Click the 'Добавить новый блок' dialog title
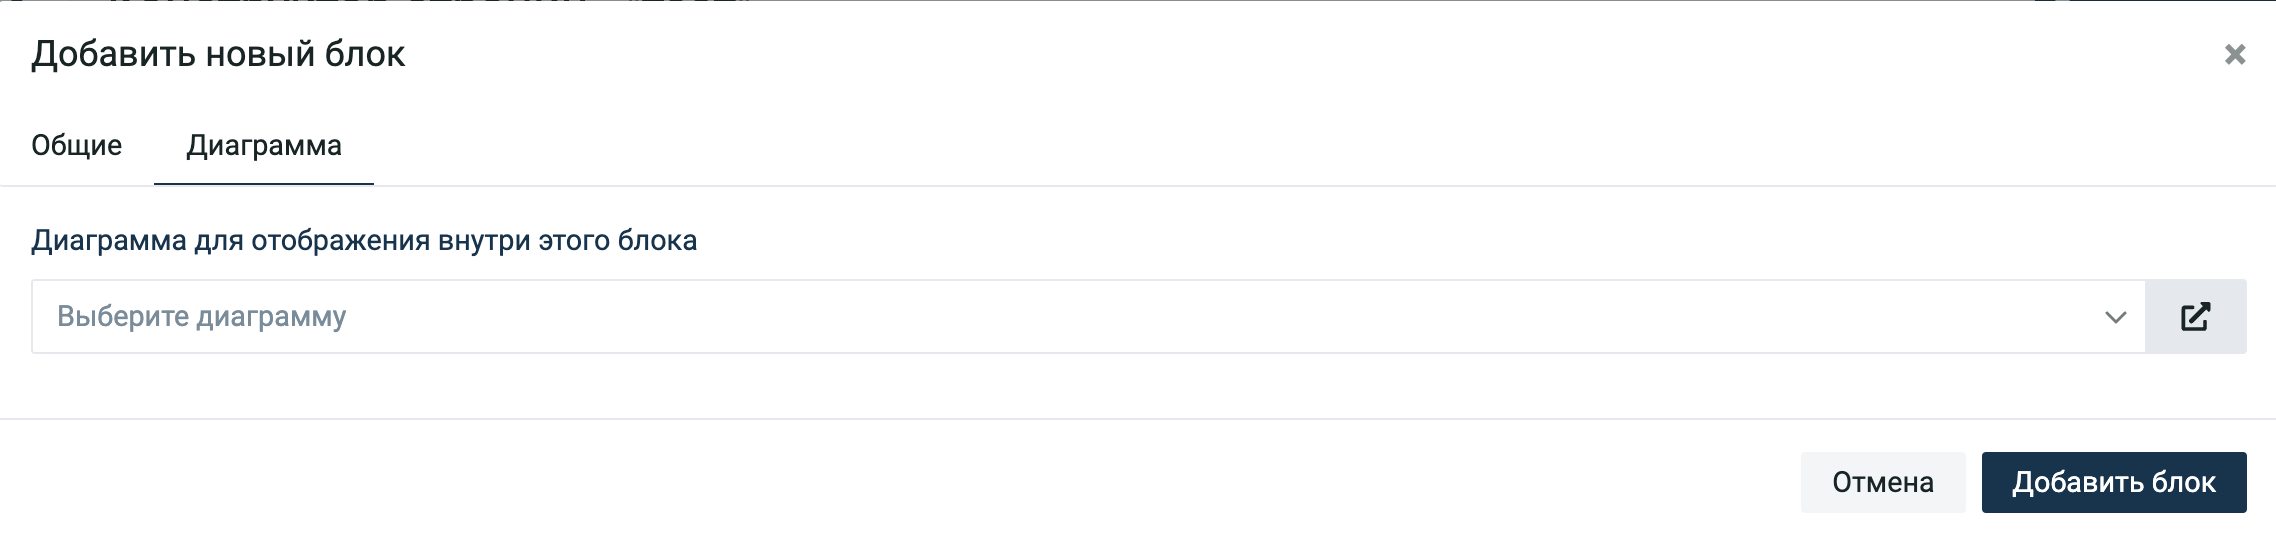 click(x=218, y=54)
